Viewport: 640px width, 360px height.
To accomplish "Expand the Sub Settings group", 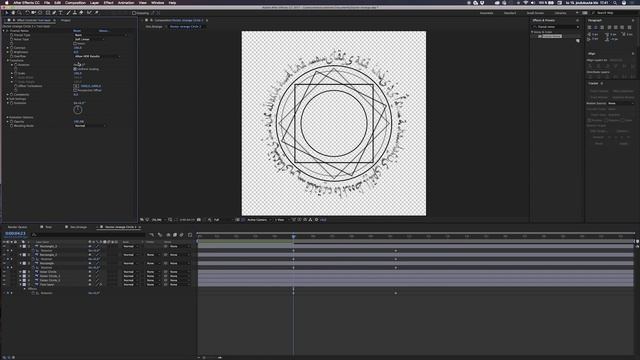I will (7, 99).
